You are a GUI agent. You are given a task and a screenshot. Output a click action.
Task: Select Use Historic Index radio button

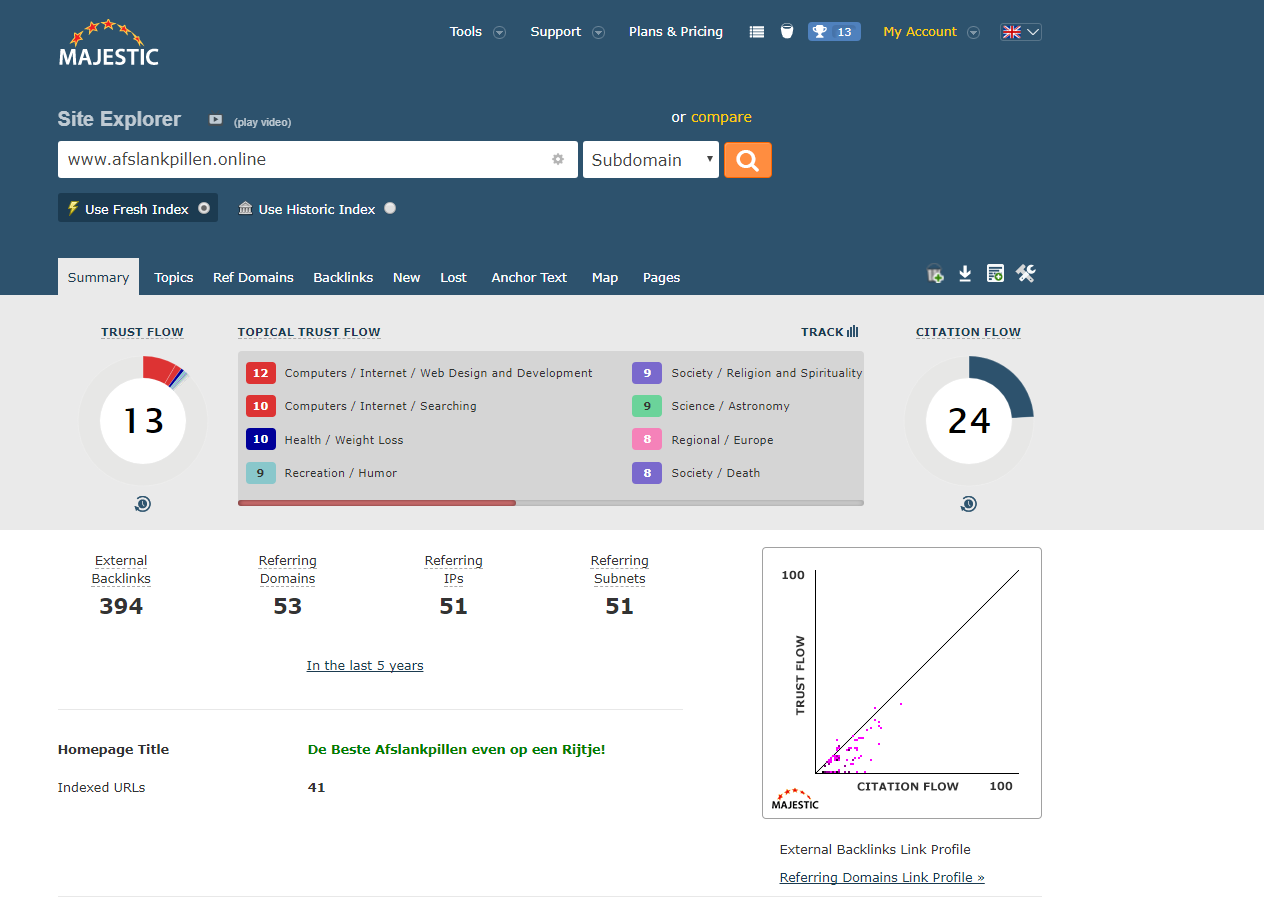click(390, 208)
